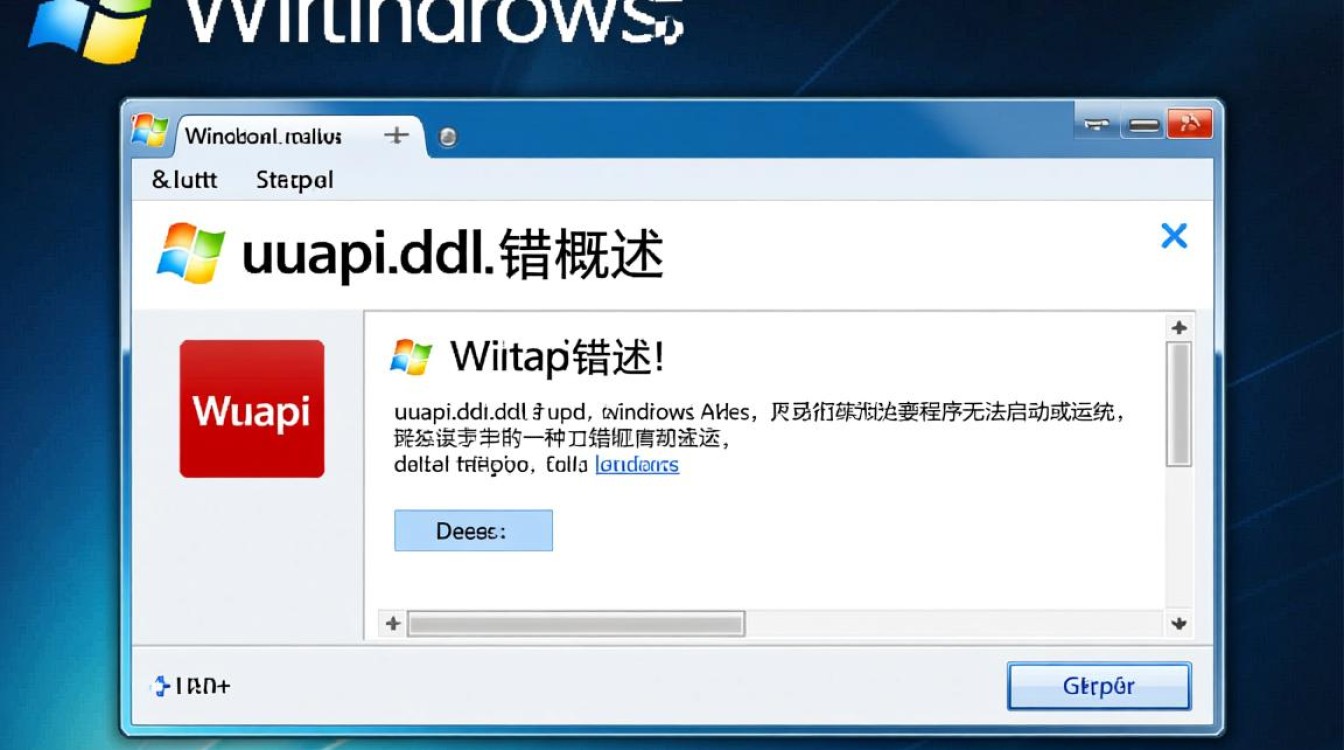This screenshot has width=1344, height=750.
Task: Click the vertical scrollbar down arrow
Action: coord(1179,624)
